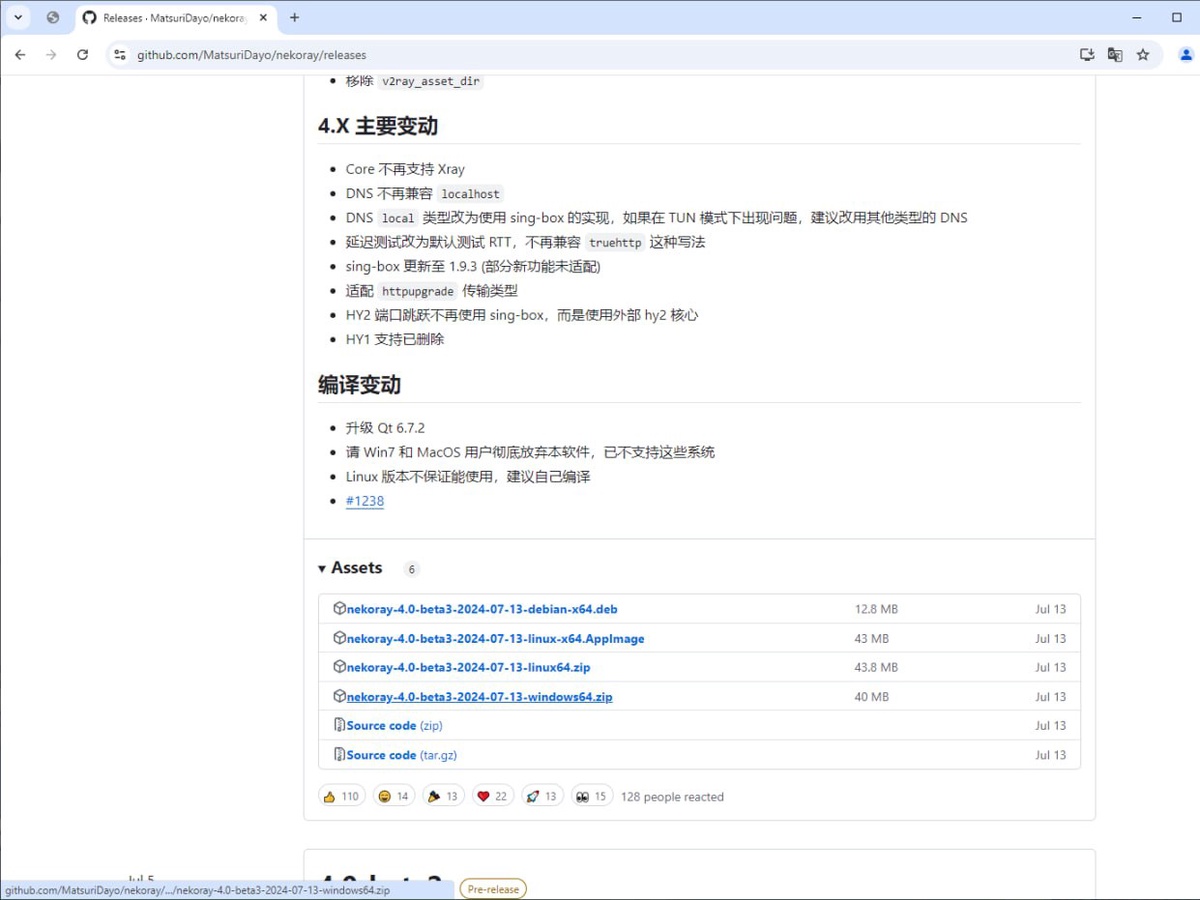Bookmark this page with the star icon

[1143, 55]
